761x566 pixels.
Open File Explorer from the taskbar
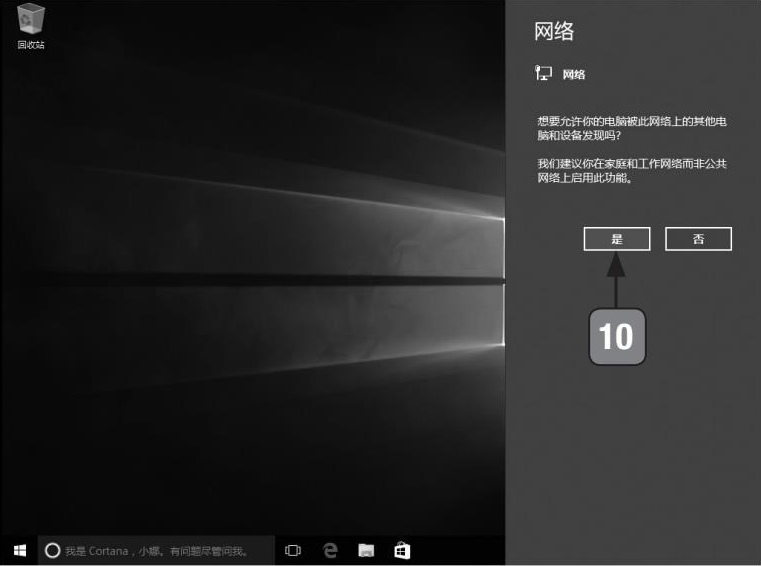(366, 550)
